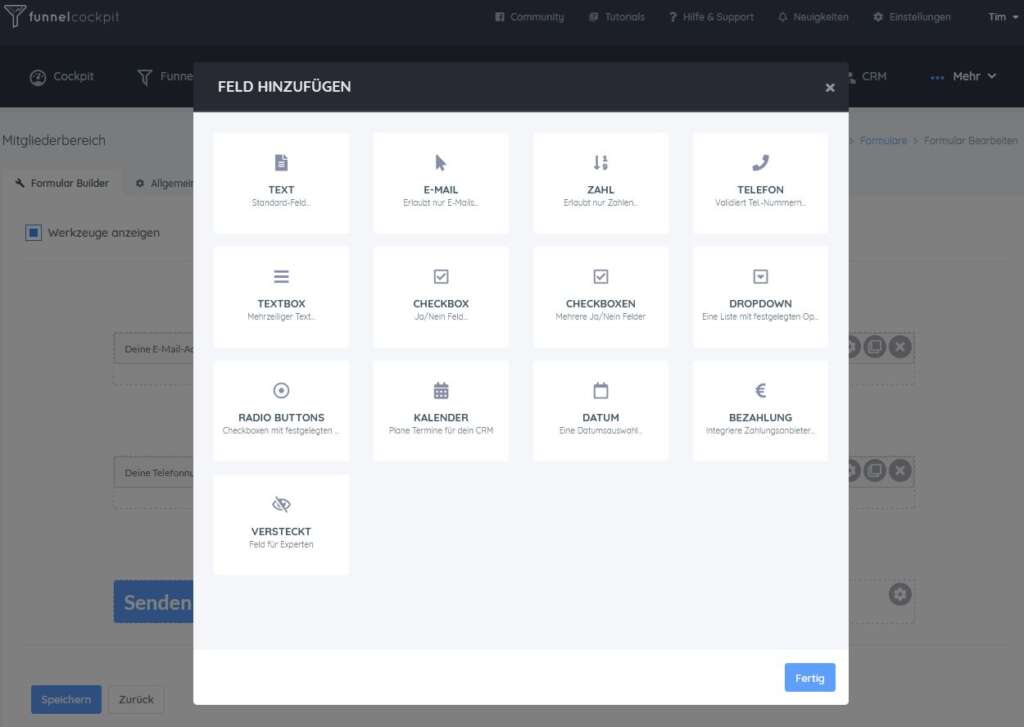This screenshot has height=727, width=1024.
Task: Confirm with the Fertig button
Action: tap(809, 677)
